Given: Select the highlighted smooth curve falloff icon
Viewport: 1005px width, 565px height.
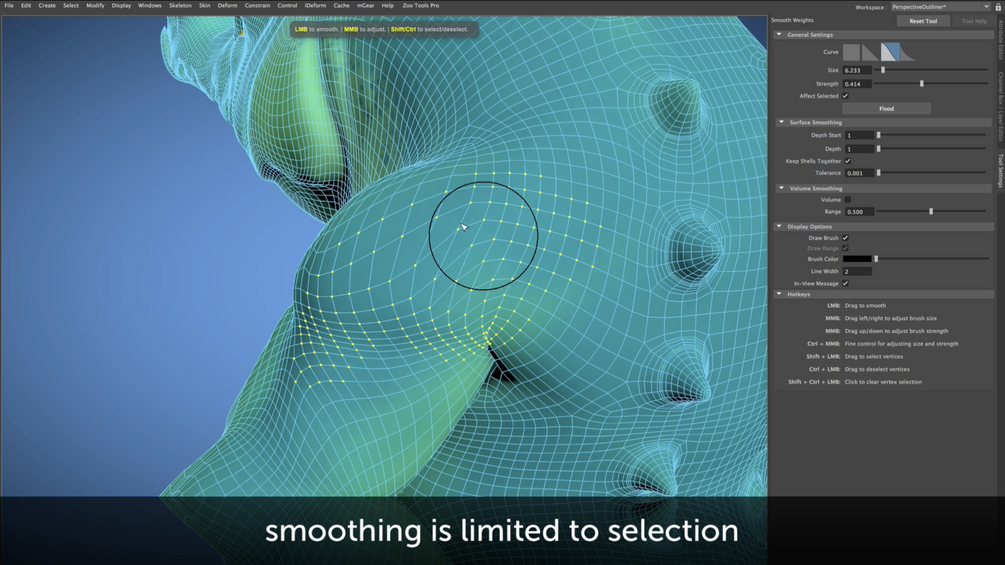Looking at the screenshot, I should 890,52.
